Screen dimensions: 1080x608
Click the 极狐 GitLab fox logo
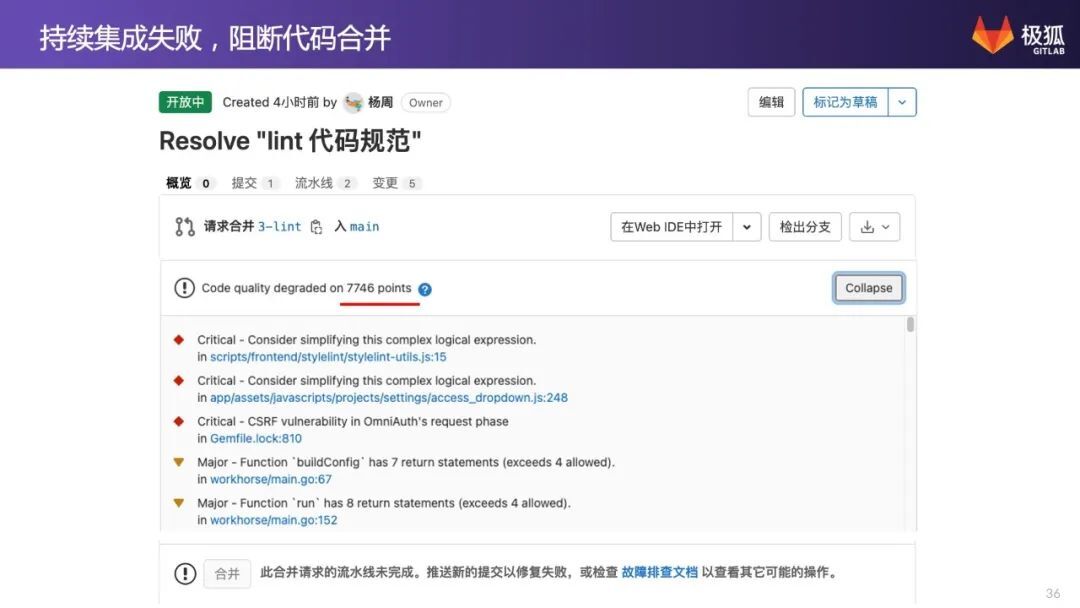pos(993,34)
